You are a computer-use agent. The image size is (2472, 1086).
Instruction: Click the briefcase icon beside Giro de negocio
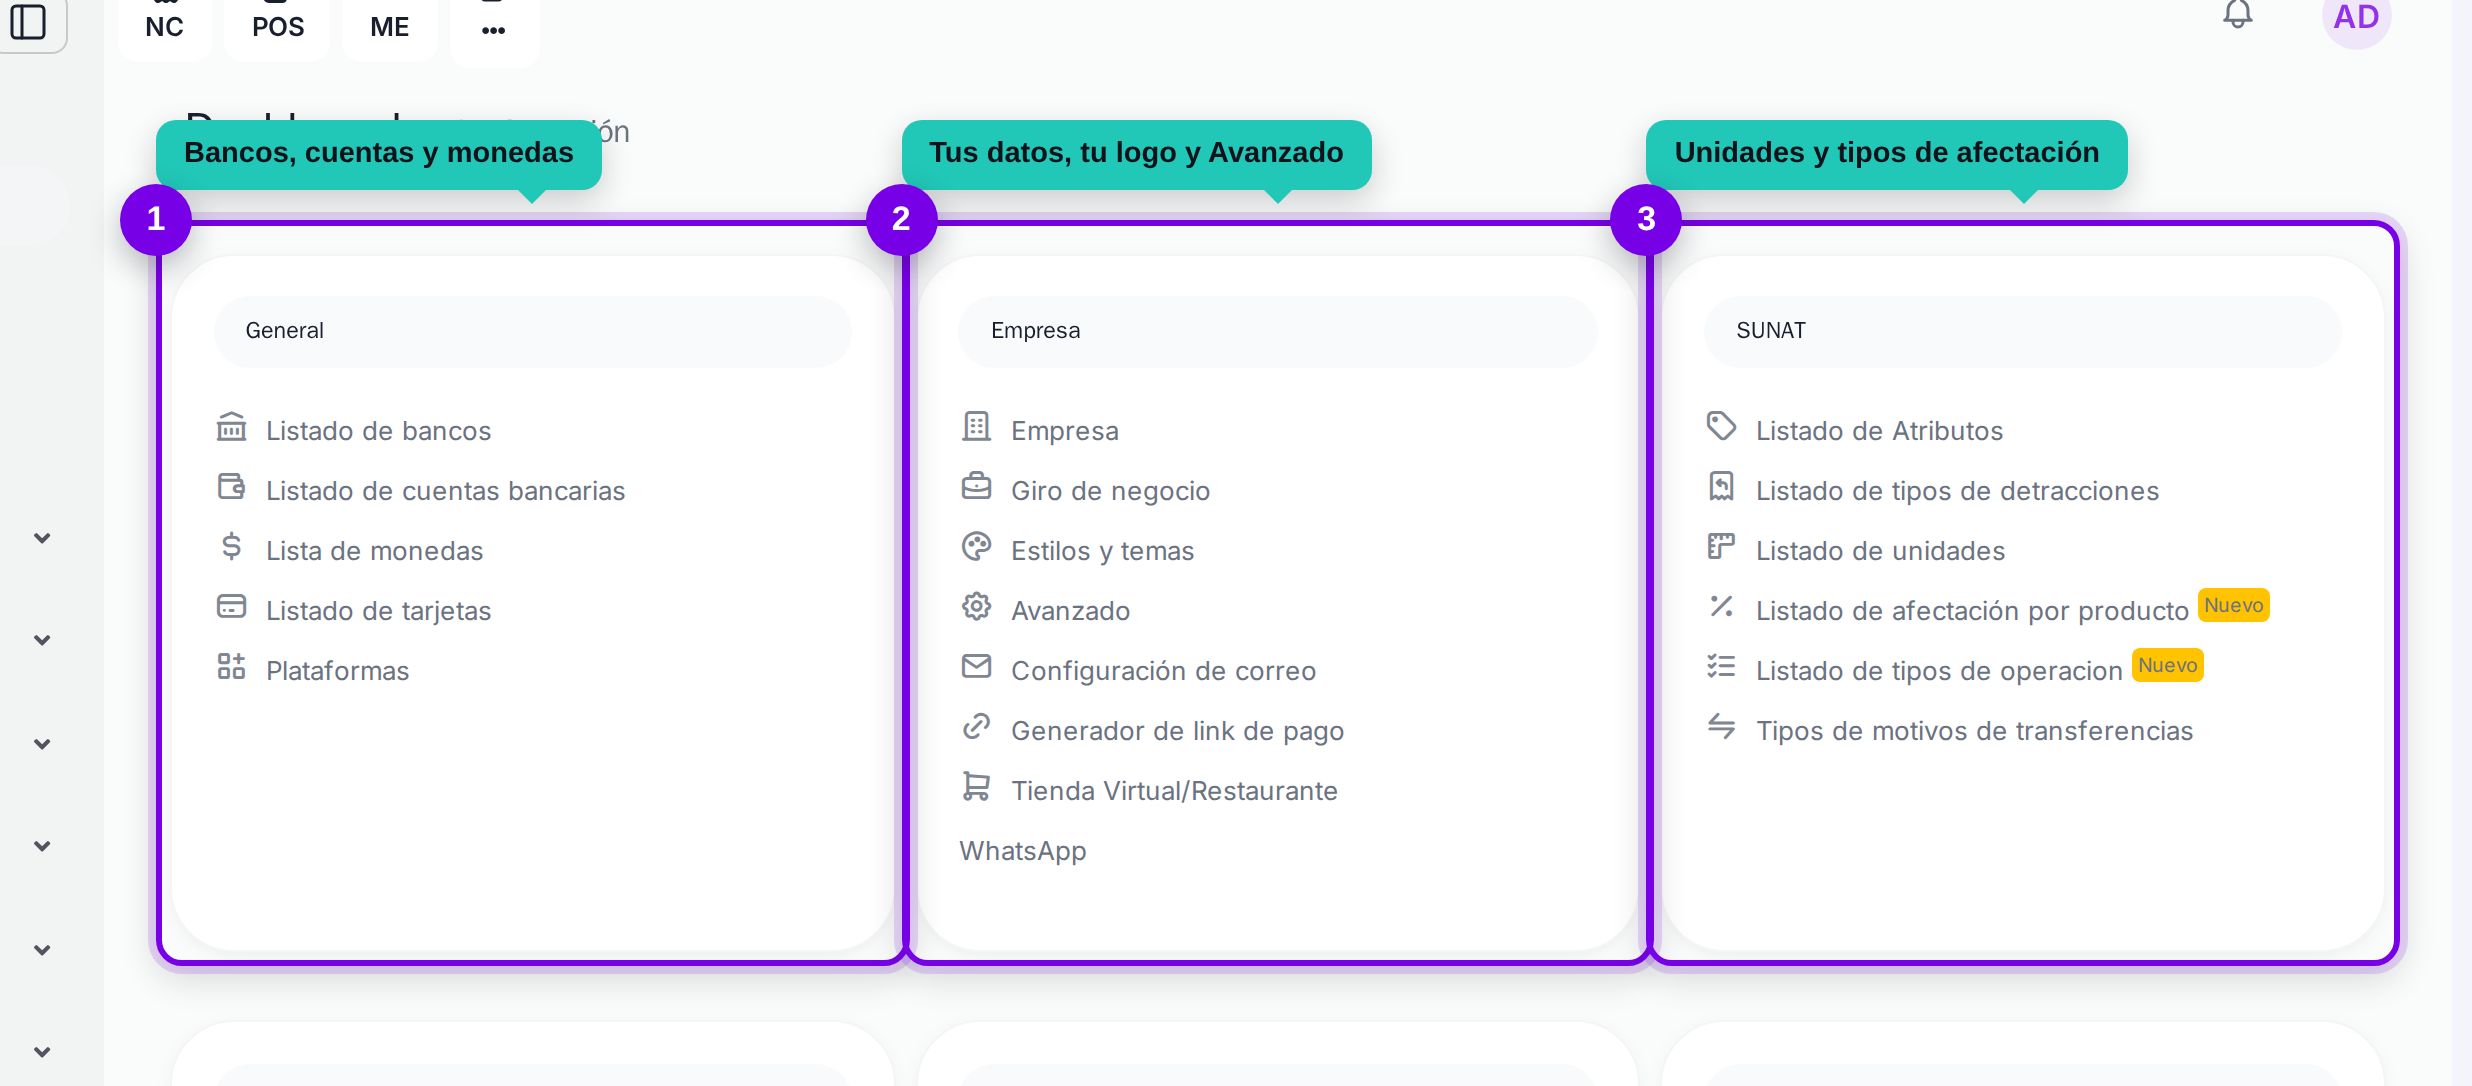pyautogui.click(x=976, y=487)
